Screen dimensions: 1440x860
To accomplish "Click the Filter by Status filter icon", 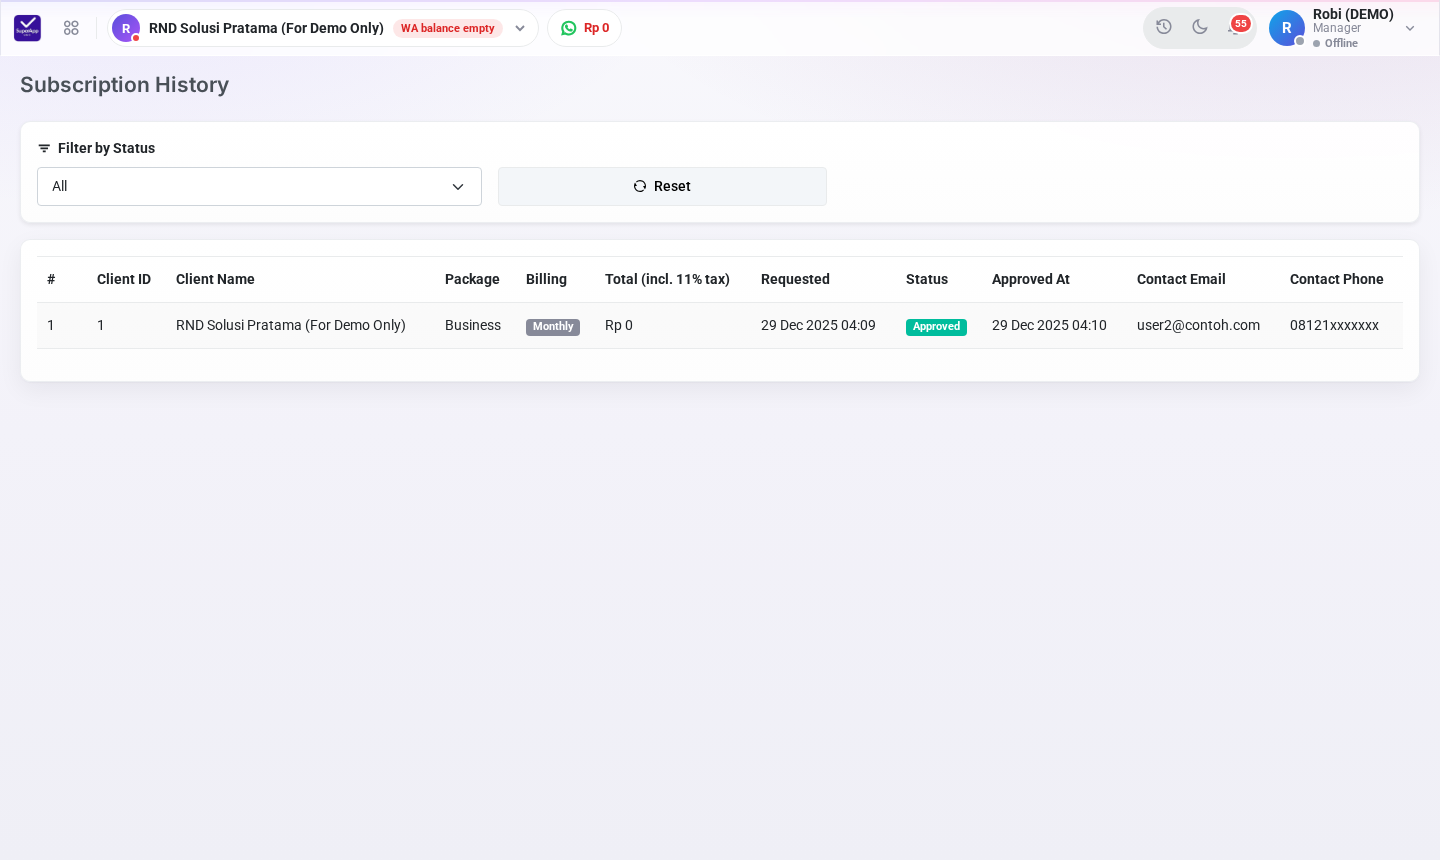I will tap(44, 148).
